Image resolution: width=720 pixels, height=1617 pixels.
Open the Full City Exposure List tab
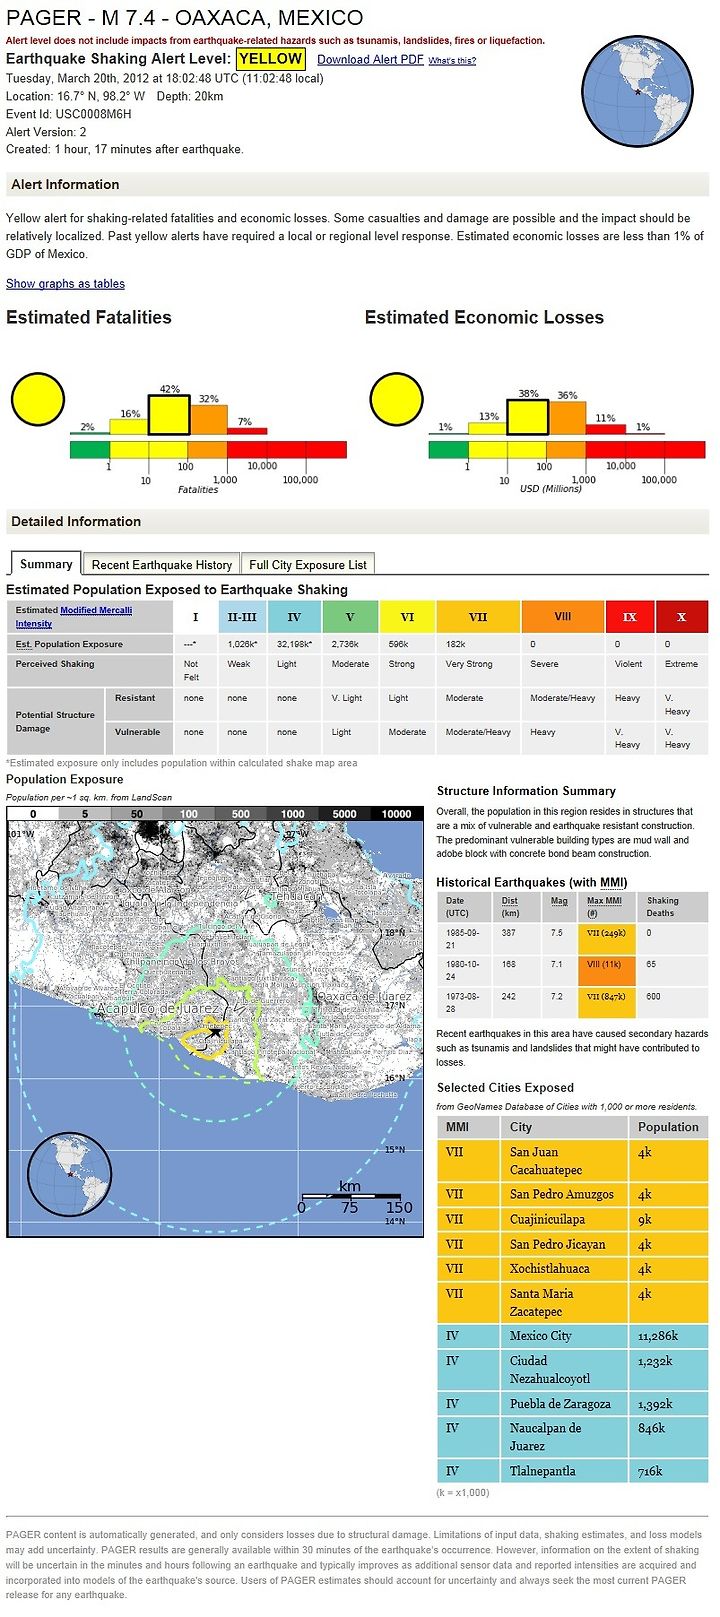point(308,565)
